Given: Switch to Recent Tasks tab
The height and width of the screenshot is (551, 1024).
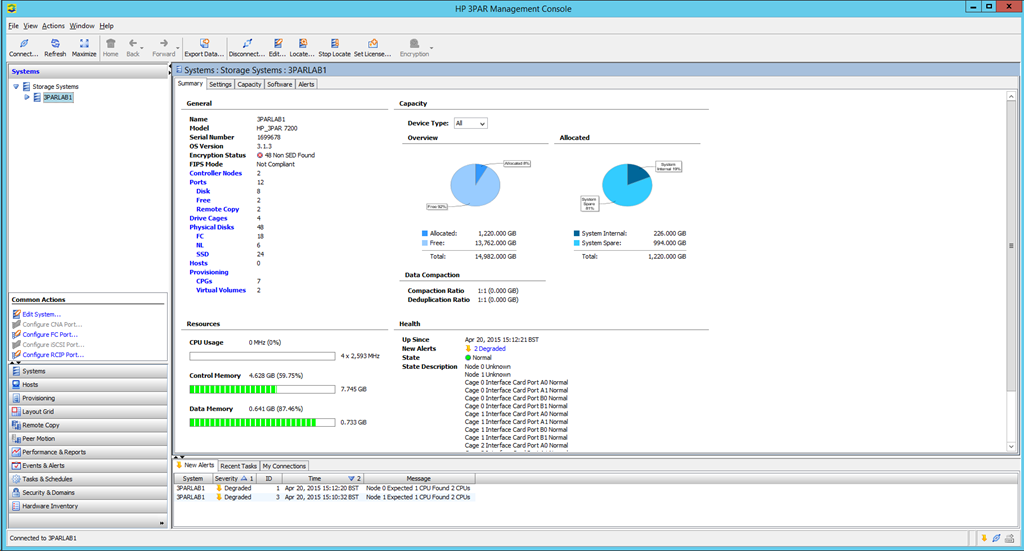Looking at the screenshot, I should click(238, 466).
